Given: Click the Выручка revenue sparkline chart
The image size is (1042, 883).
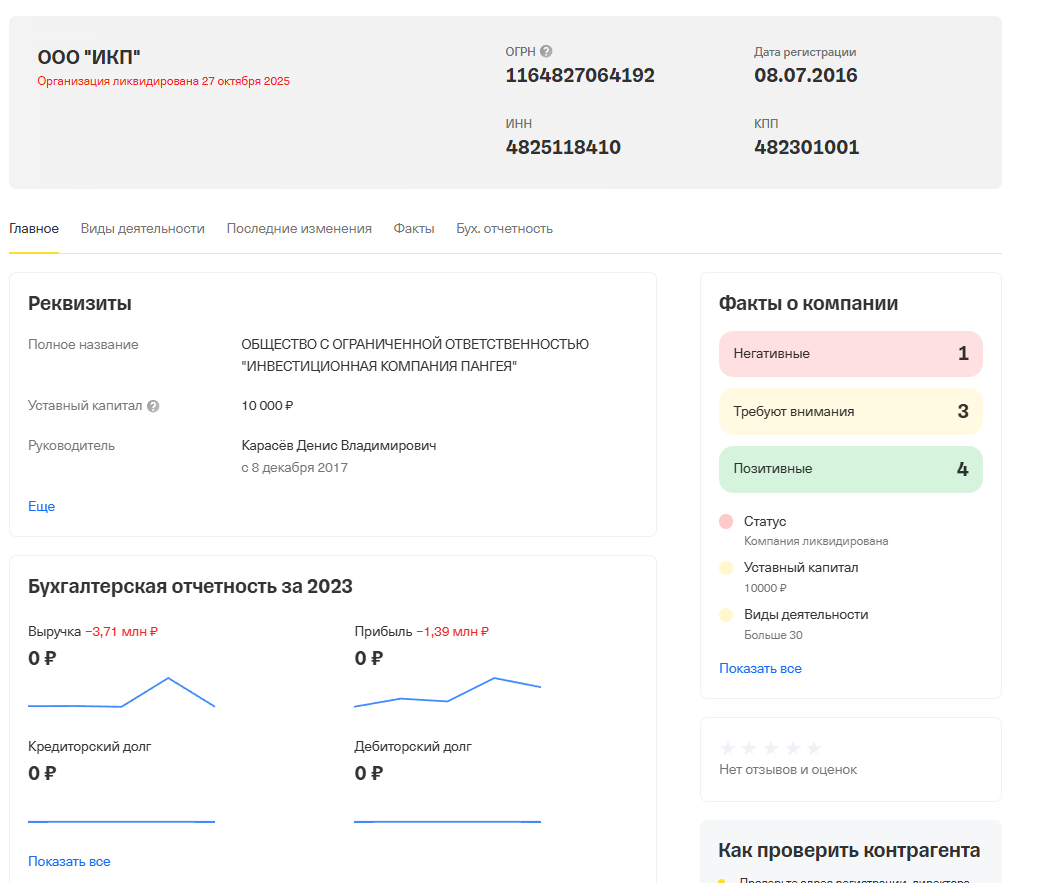Looking at the screenshot, I should coord(120,698).
